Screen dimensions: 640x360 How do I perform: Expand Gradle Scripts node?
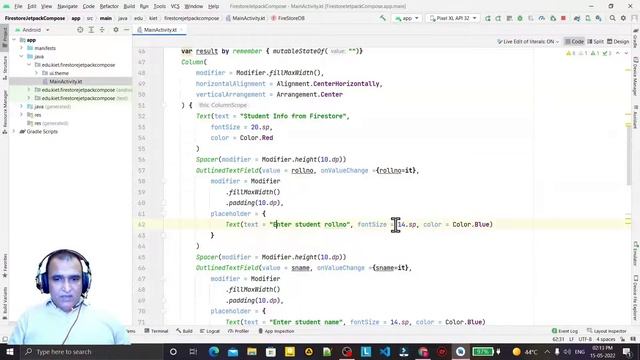pyautogui.click(x=14, y=131)
